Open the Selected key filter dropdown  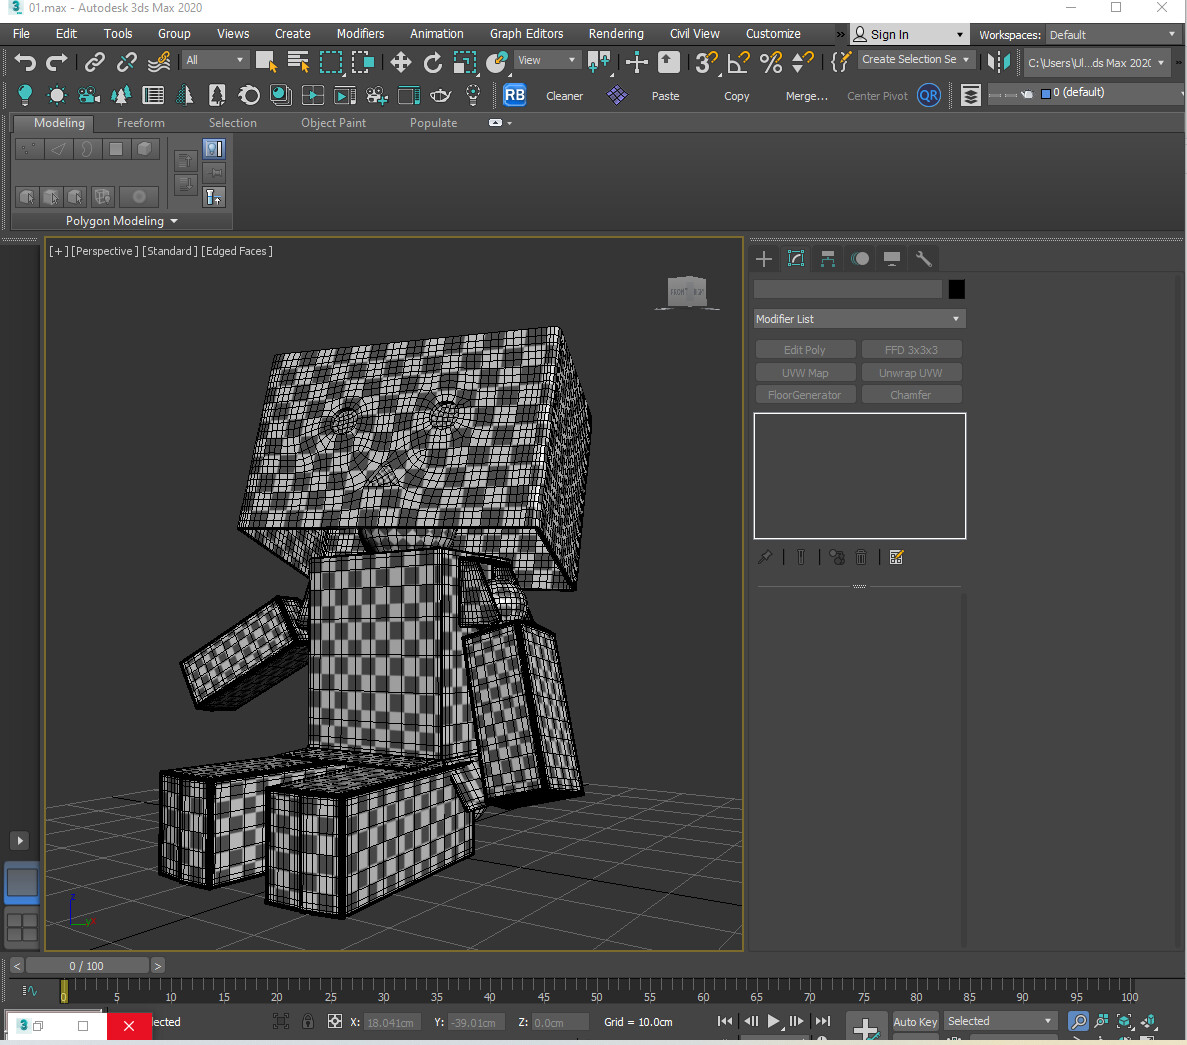(1000, 1022)
